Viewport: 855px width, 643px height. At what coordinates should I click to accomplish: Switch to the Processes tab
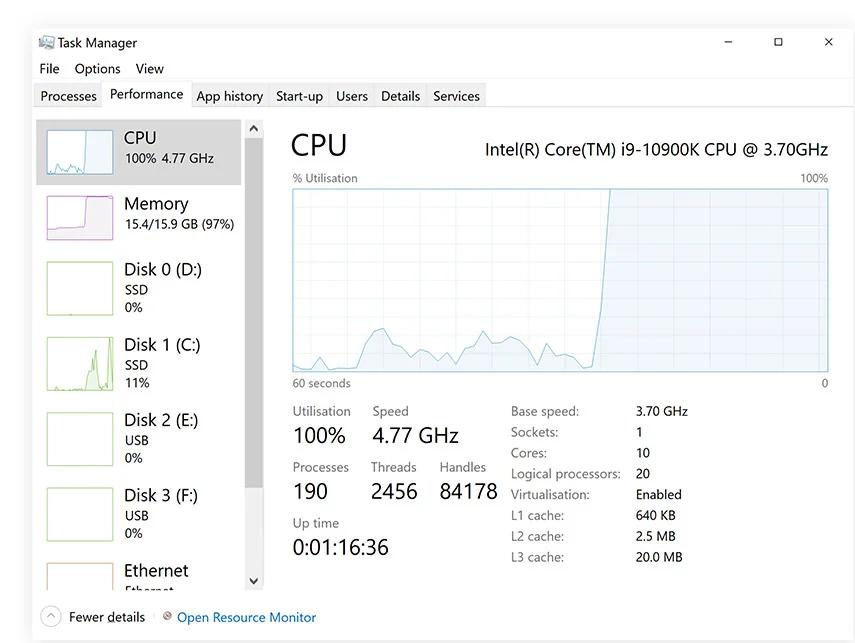click(x=67, y=95)
